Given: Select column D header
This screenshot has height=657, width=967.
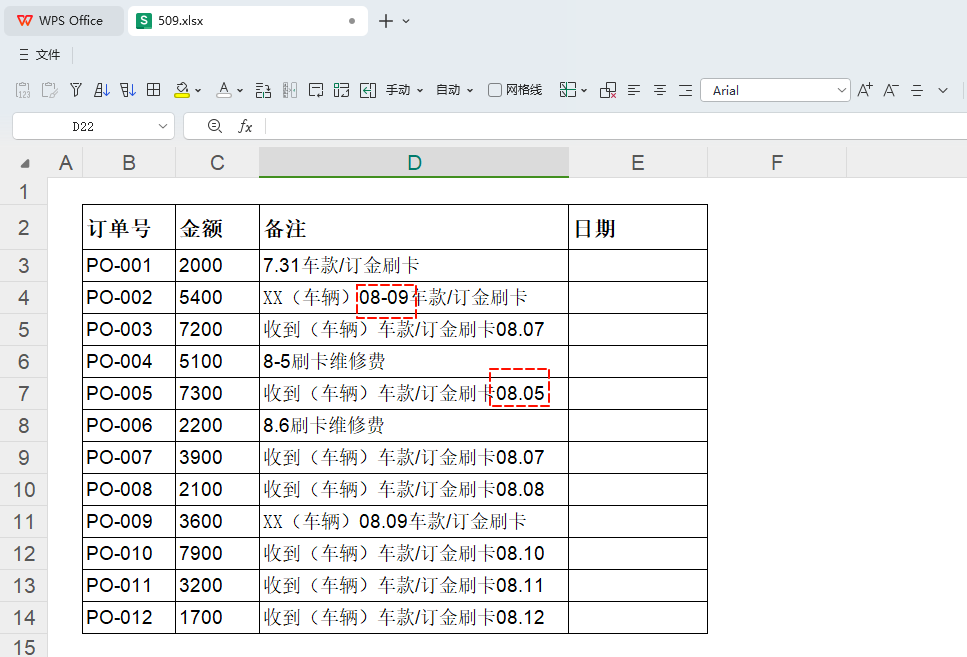Looking at the screenshot, I should (x=414, y=163).
